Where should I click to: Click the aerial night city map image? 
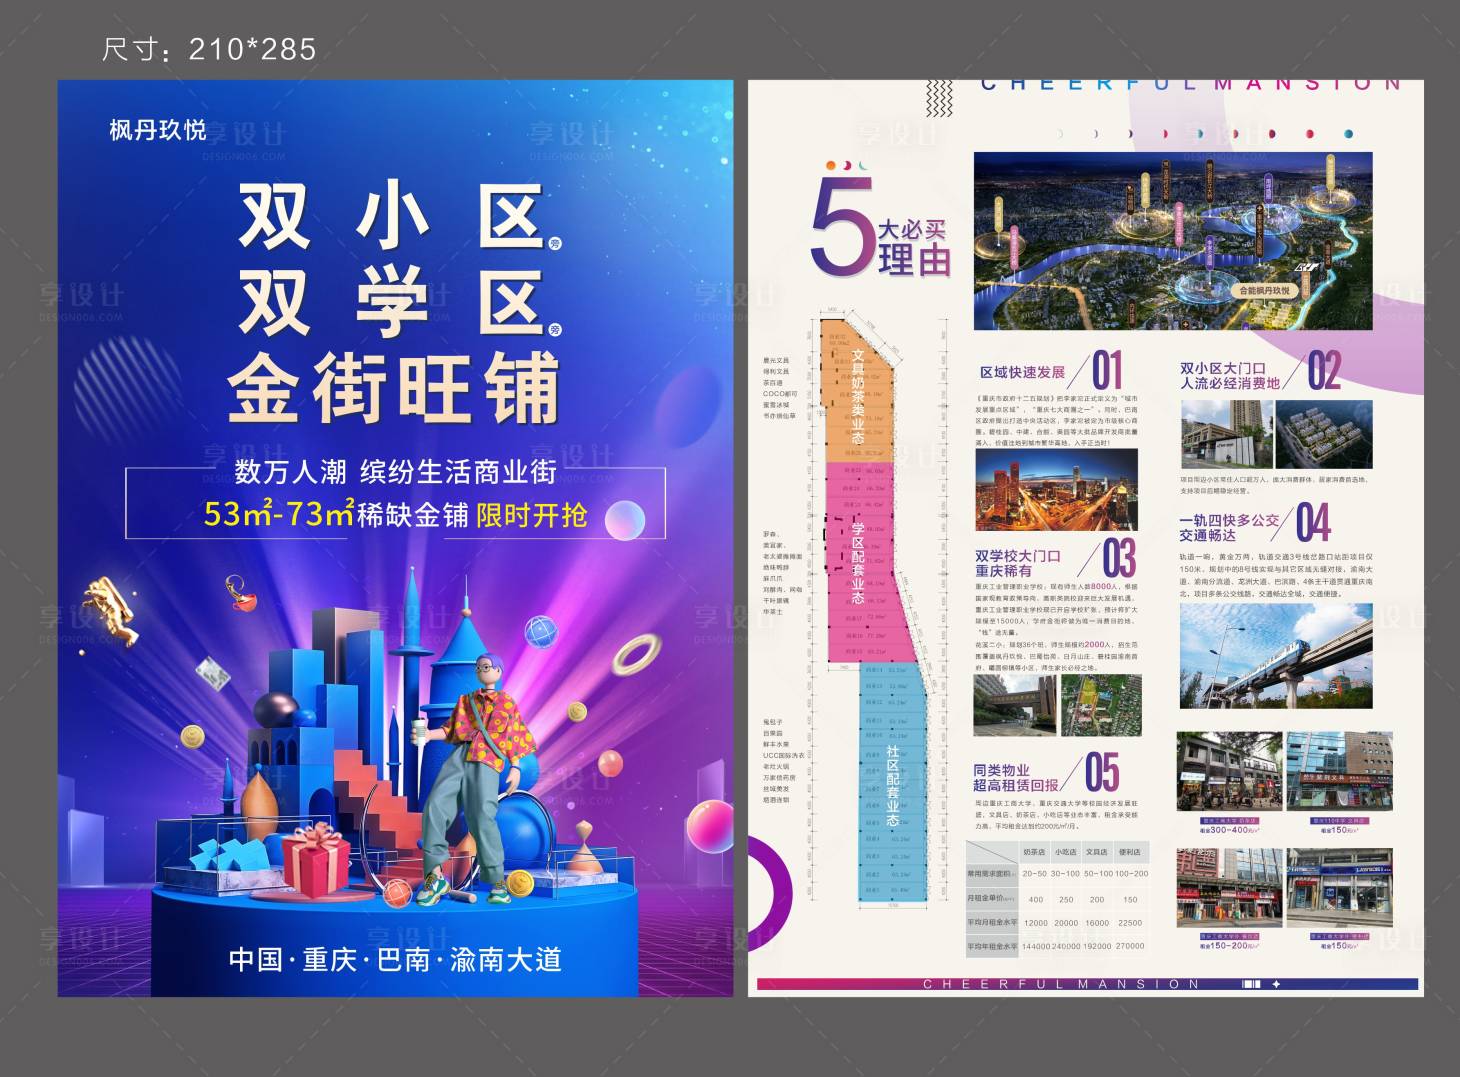[1173, 241]
